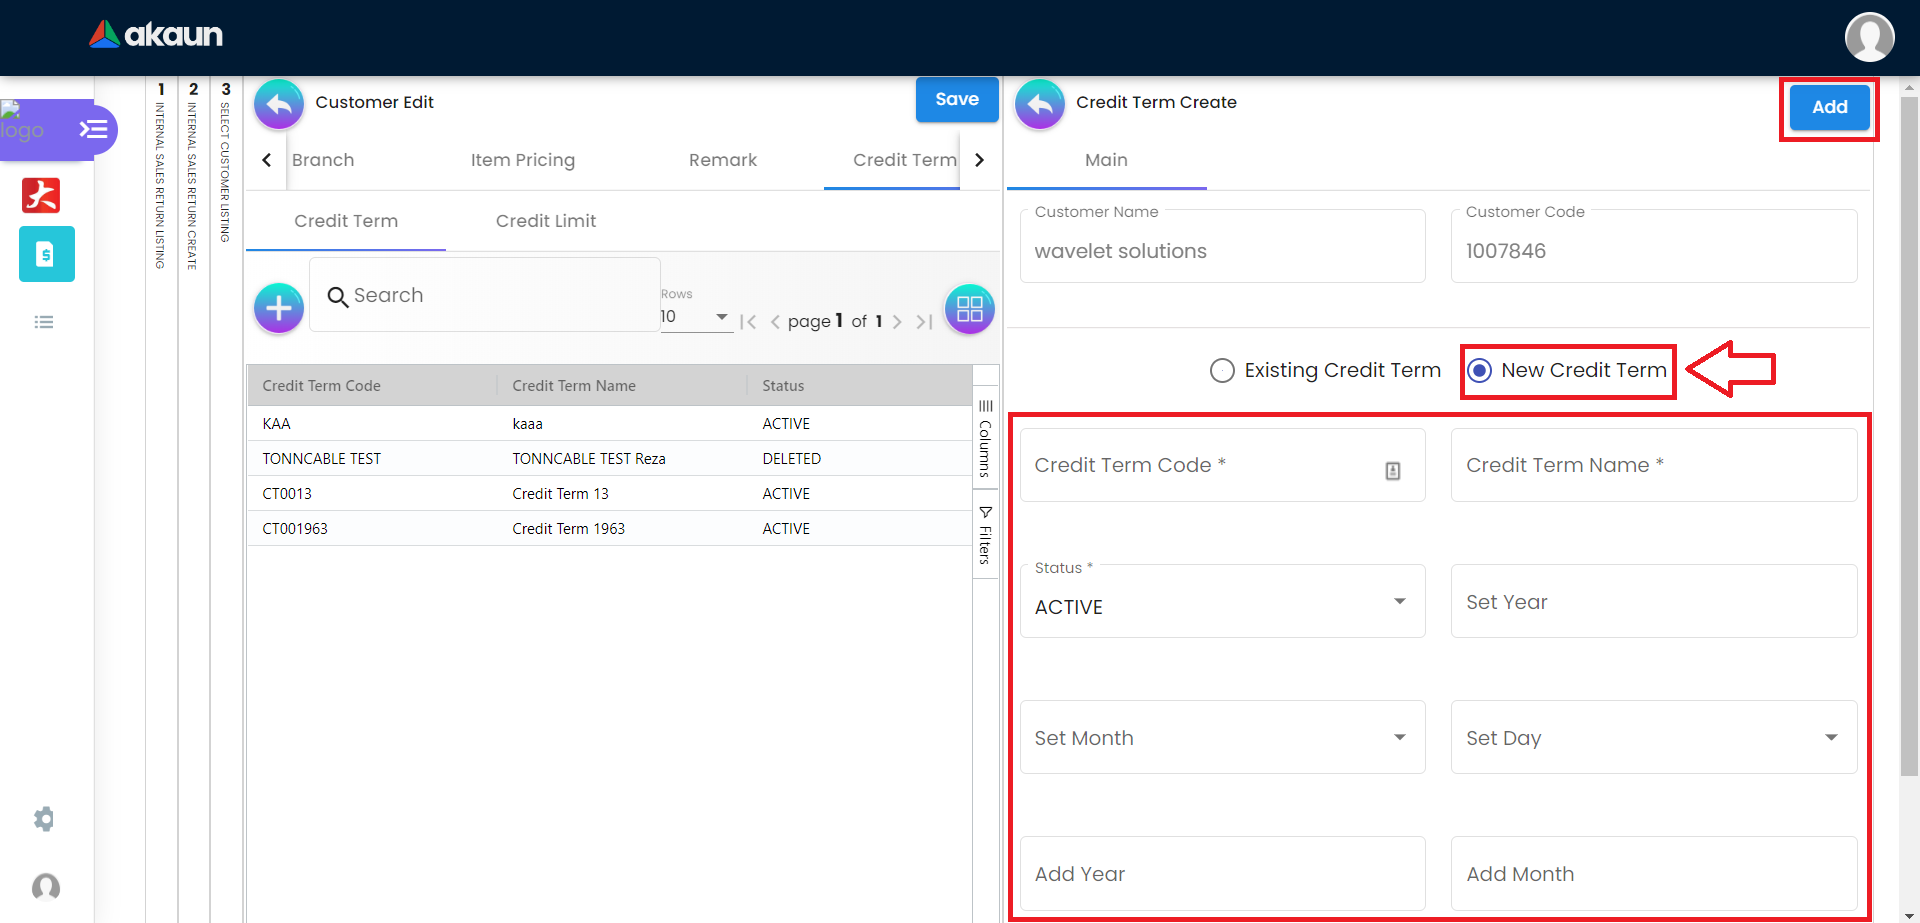Expand the Status dropdown
Image resolution: width=1920 pixels, height=923 pixels.
tap(1222, 602)
